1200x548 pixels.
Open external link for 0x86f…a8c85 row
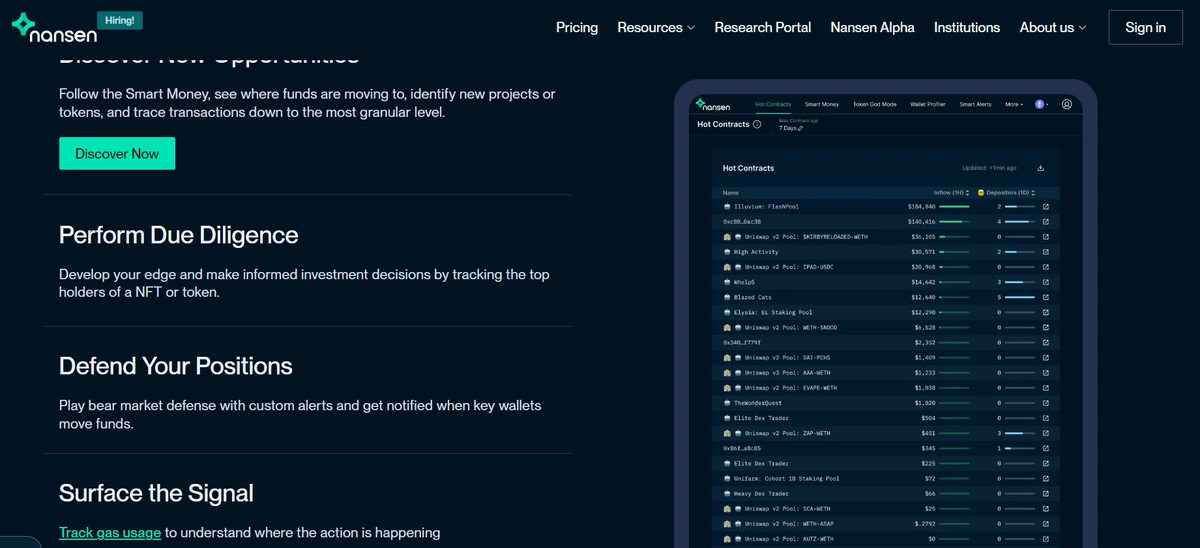coord(1046,448)
